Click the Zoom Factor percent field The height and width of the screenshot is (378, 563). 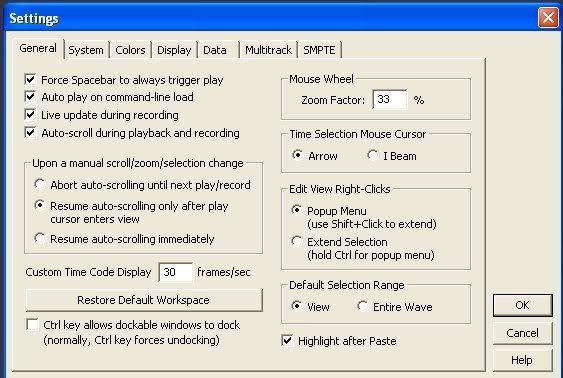pos(390,99)
